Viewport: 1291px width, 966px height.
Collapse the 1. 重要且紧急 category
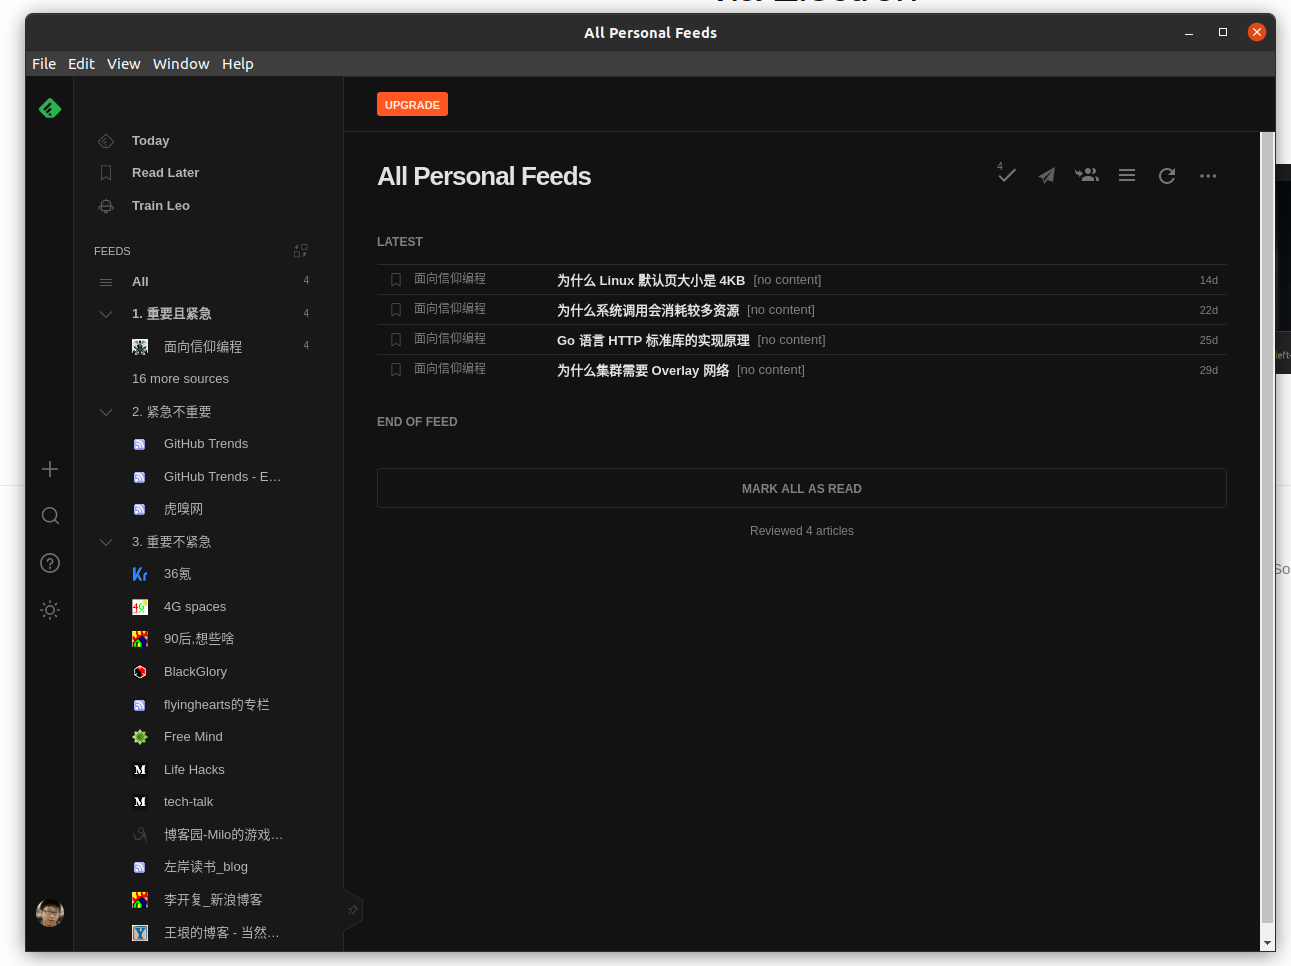106,314
